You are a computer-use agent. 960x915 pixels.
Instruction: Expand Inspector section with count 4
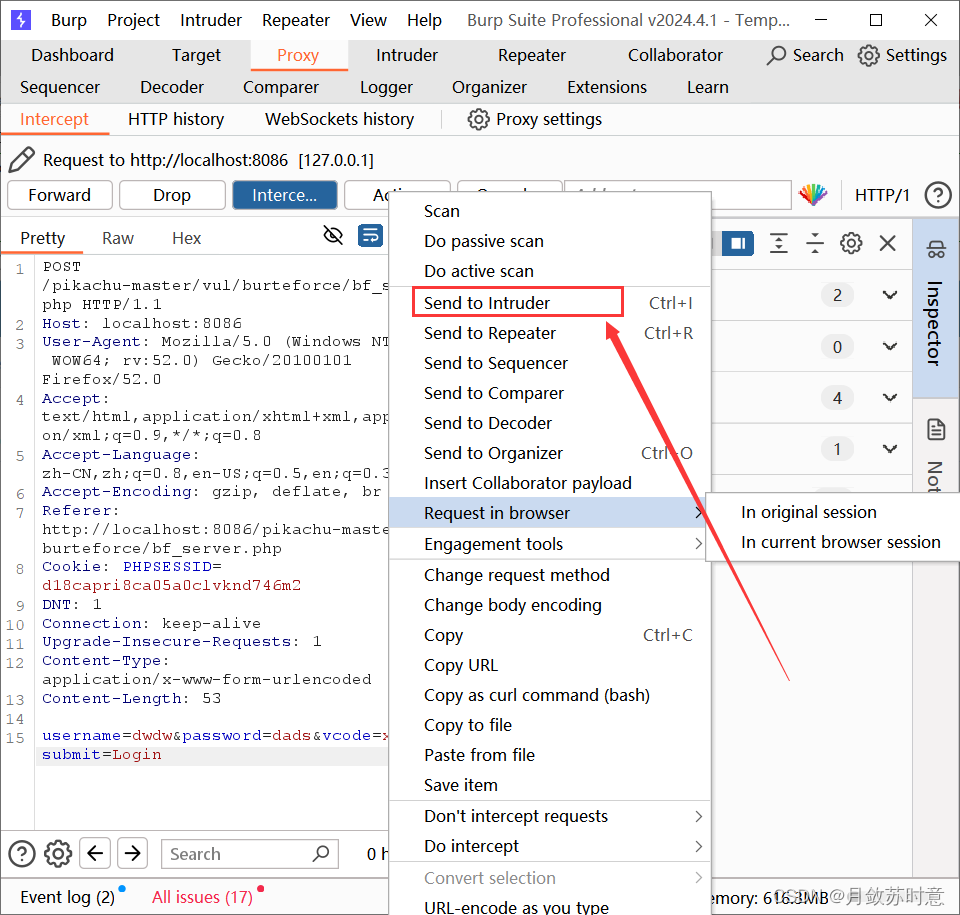click(890, 398)
